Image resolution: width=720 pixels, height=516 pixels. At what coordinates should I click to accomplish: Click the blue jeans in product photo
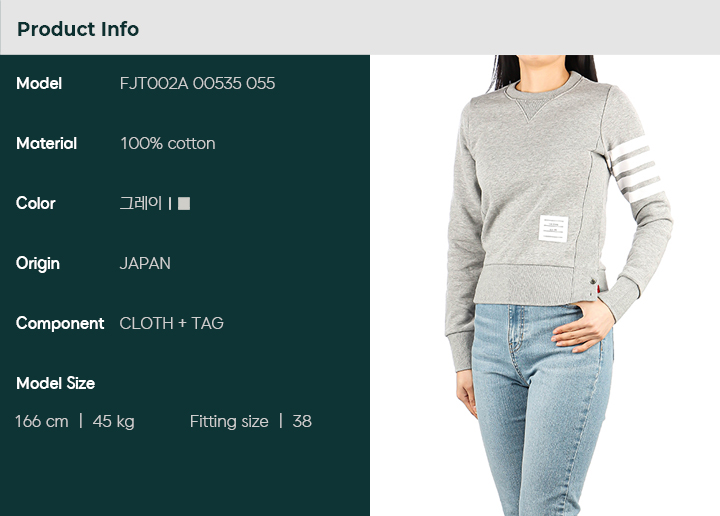(540, 409)
